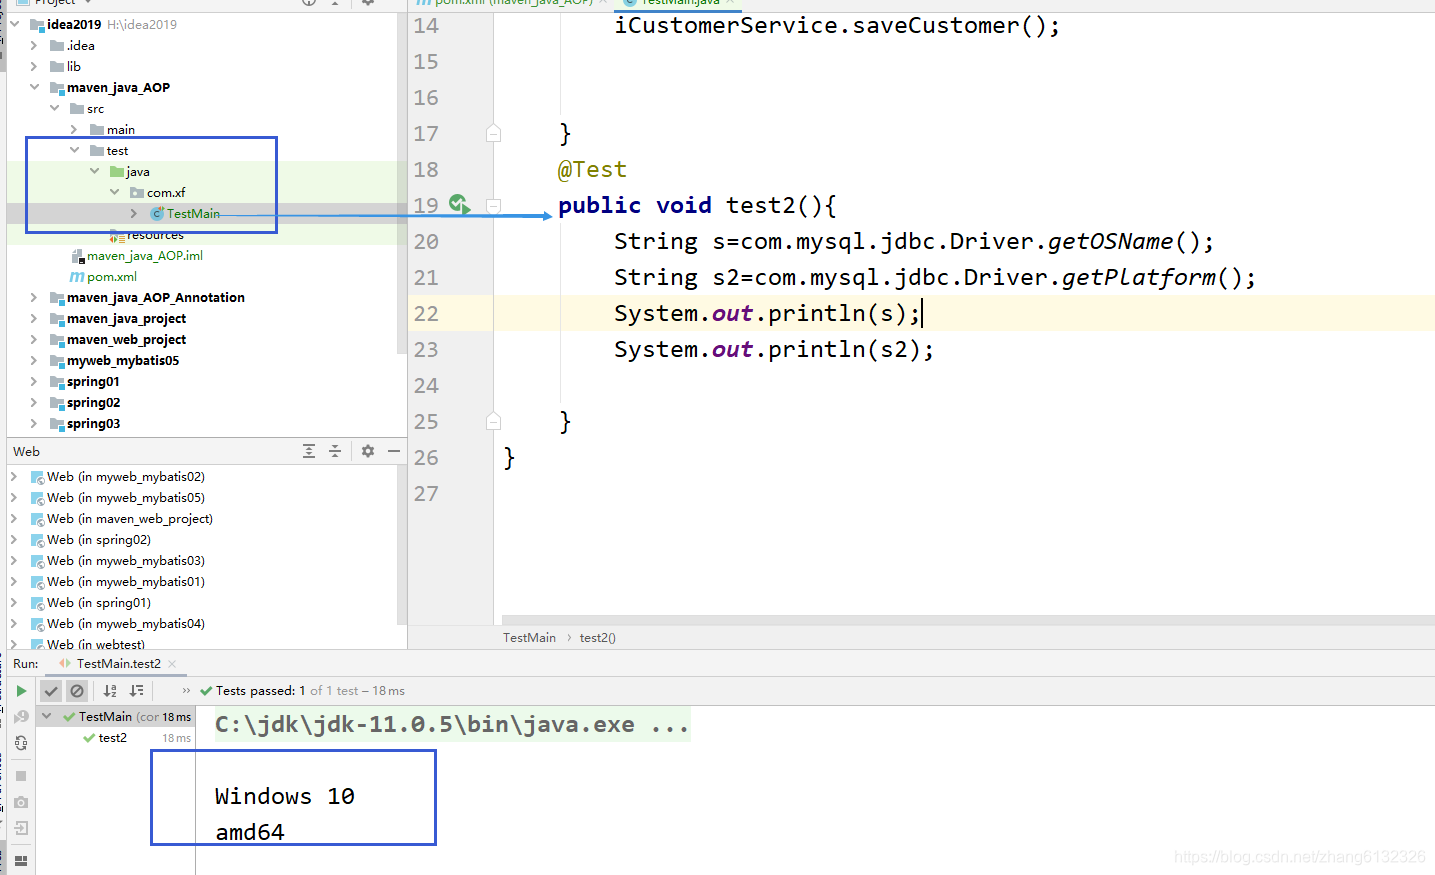Collapse the src folder
Screen dimensions: 1435x875
[x=54, y=108]
